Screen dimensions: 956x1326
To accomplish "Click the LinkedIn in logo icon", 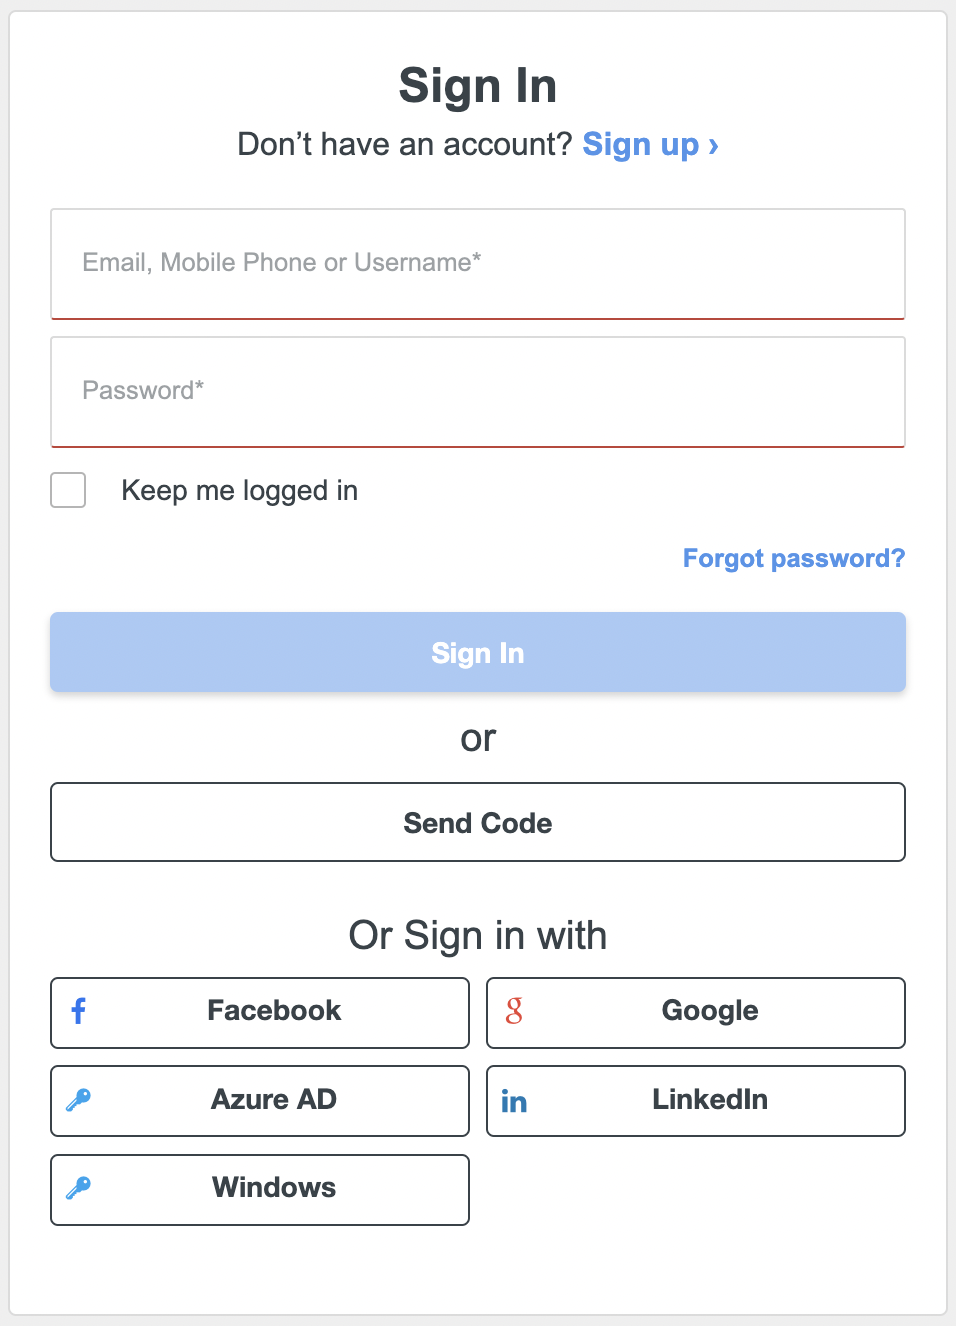I will tap(514, 1101).
